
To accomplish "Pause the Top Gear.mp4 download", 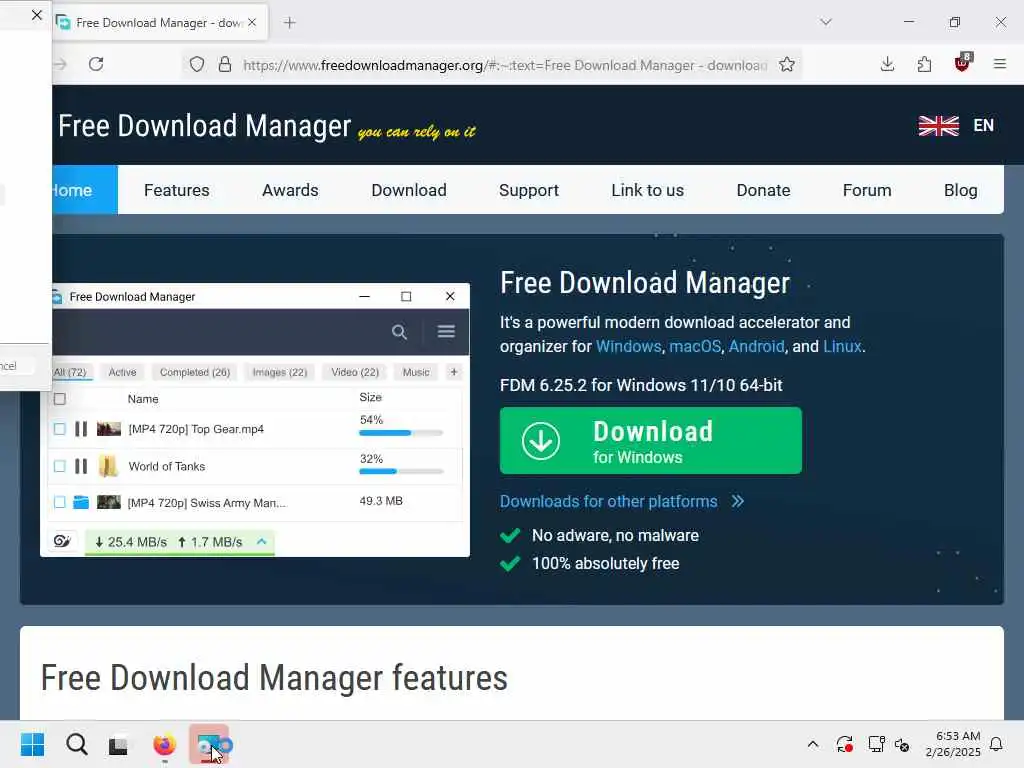I will (81, 429).
